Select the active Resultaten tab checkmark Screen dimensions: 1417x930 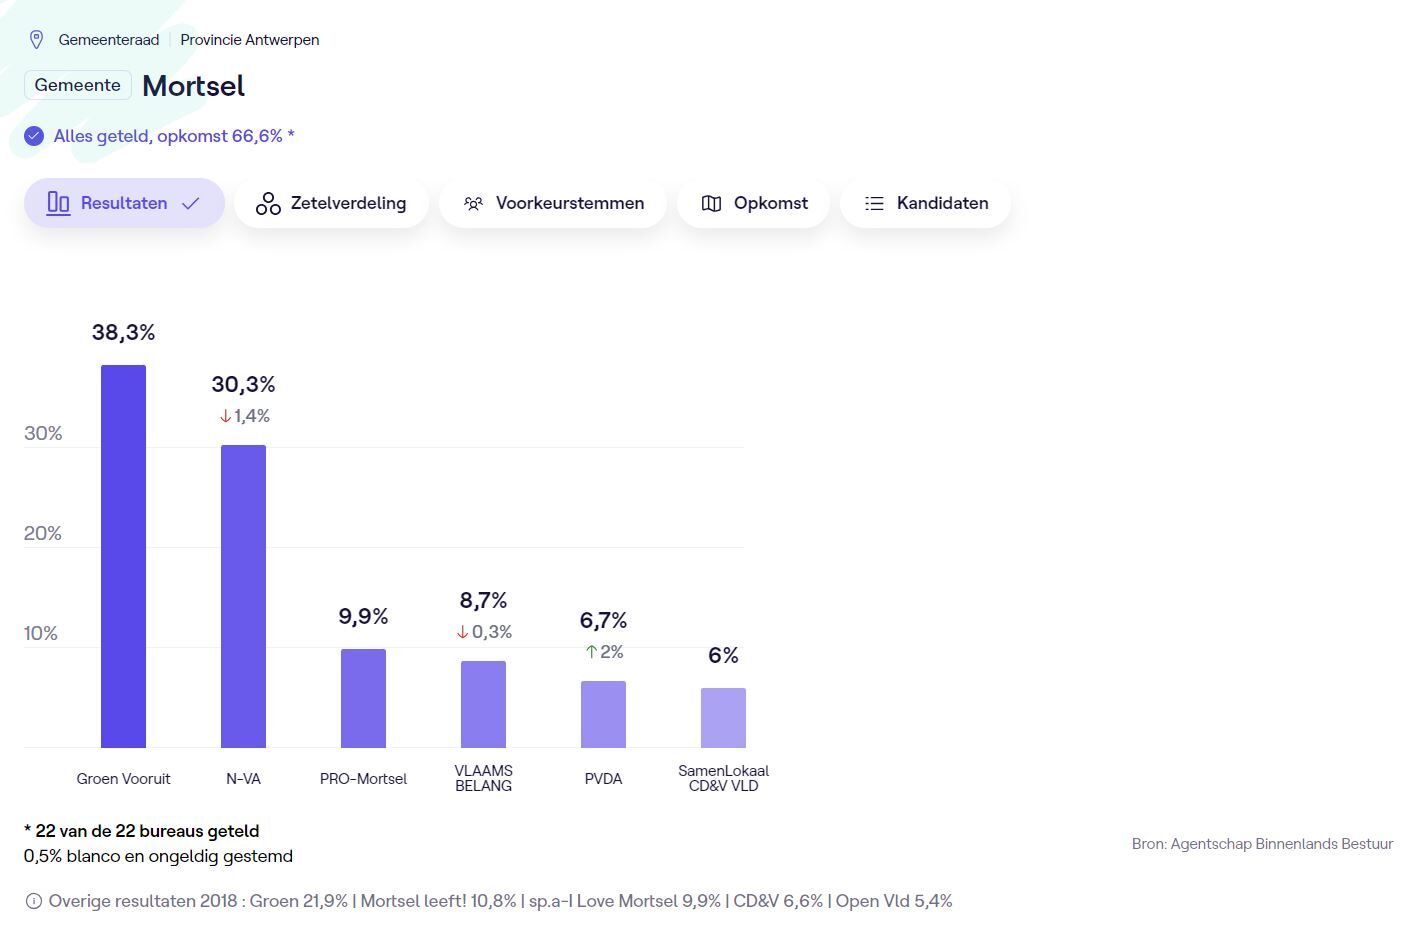pyautogui.click(x=191, y=203)
